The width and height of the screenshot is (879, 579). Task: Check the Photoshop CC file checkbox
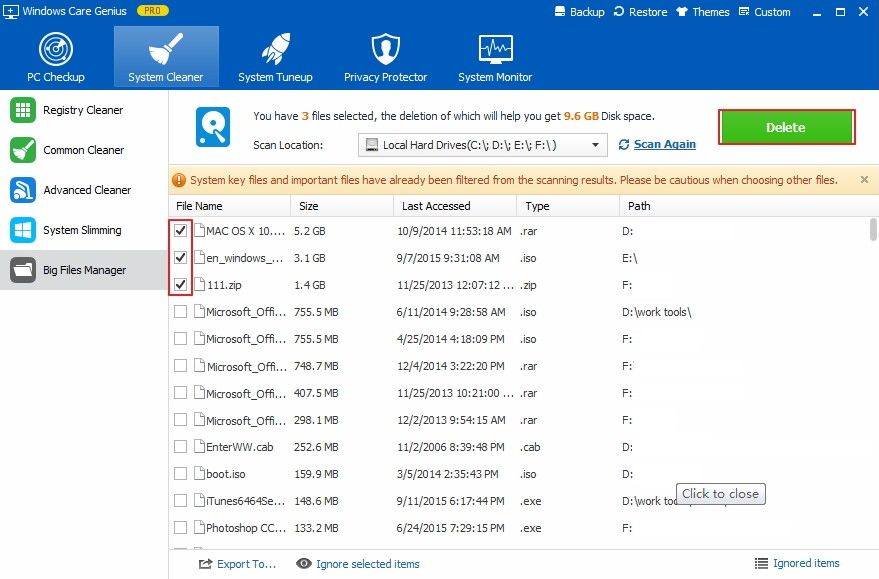click(x=181, y=527)
